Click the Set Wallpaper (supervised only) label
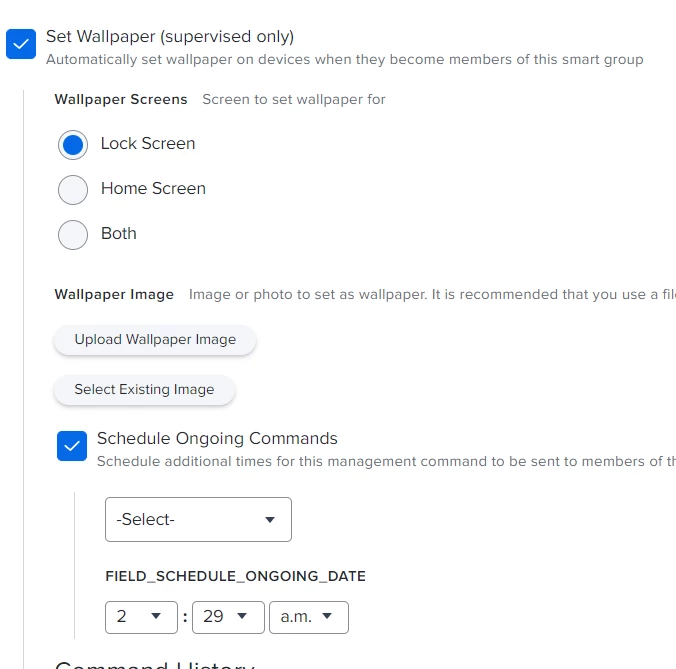This screenshot has height=669, width=676. click(x=170, y=37)
